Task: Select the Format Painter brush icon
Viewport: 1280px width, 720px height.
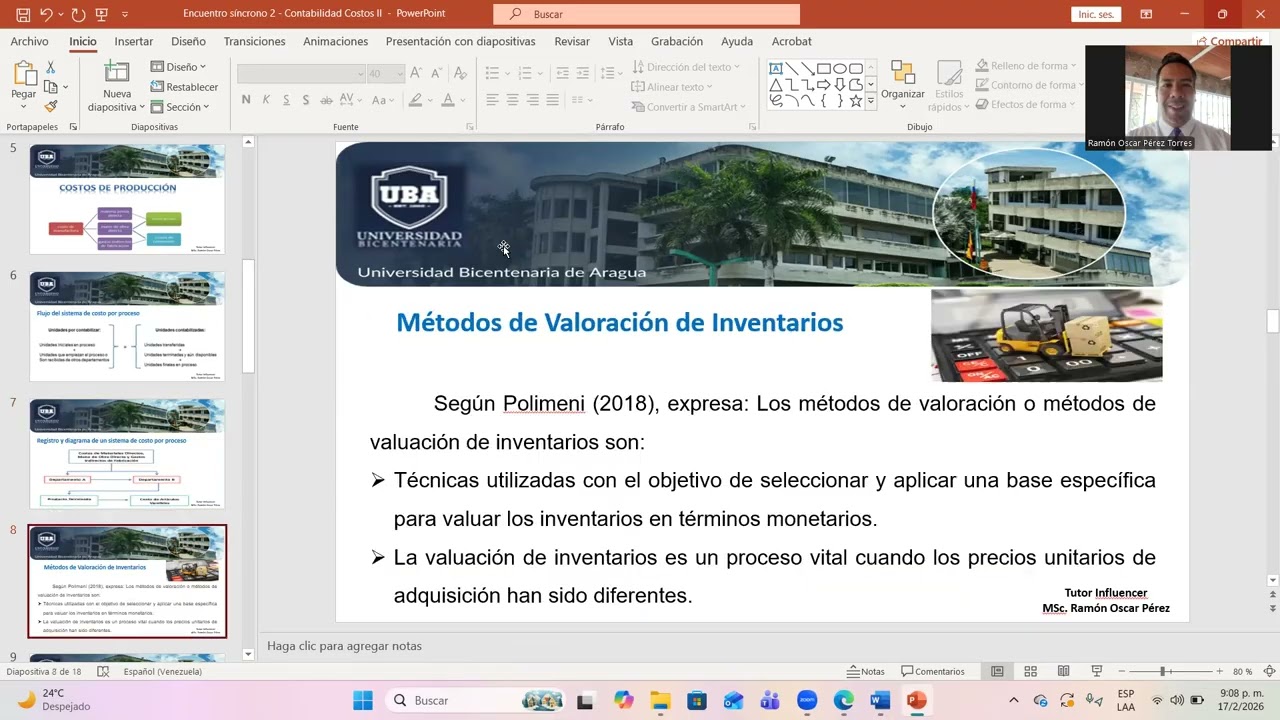Action: click(50, 106)
